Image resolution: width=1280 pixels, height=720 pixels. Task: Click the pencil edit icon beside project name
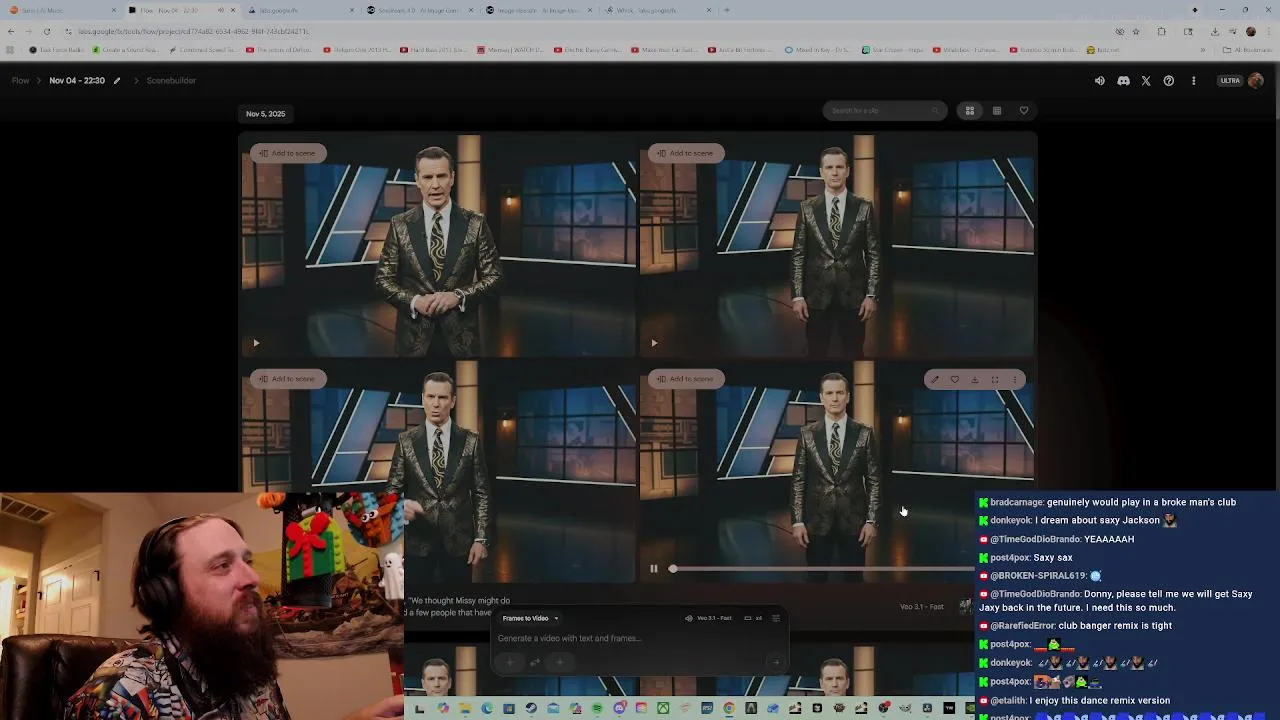click(x=117, y=81)
